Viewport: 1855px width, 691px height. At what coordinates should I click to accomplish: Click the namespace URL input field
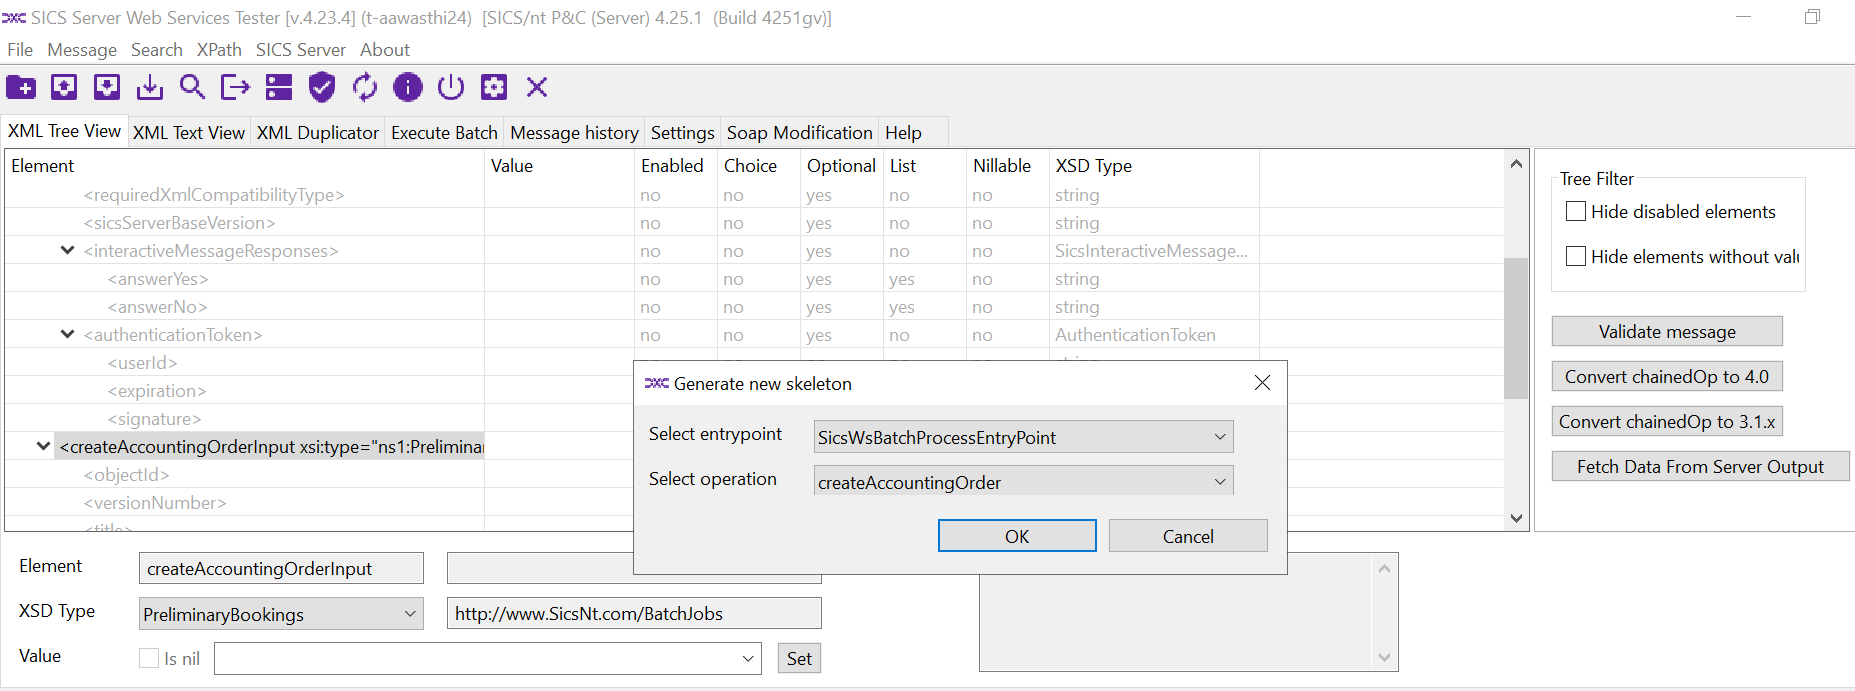click(x=634, y=613)
